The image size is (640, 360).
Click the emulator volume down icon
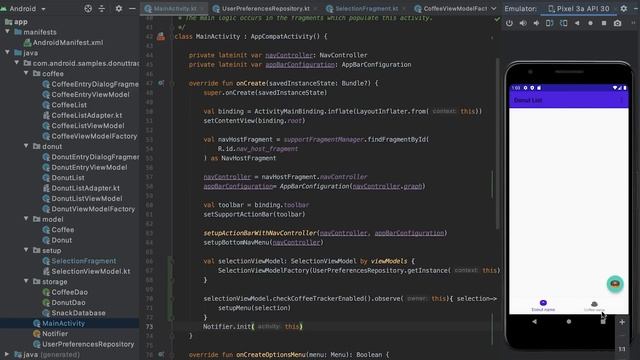click(536, 23)
